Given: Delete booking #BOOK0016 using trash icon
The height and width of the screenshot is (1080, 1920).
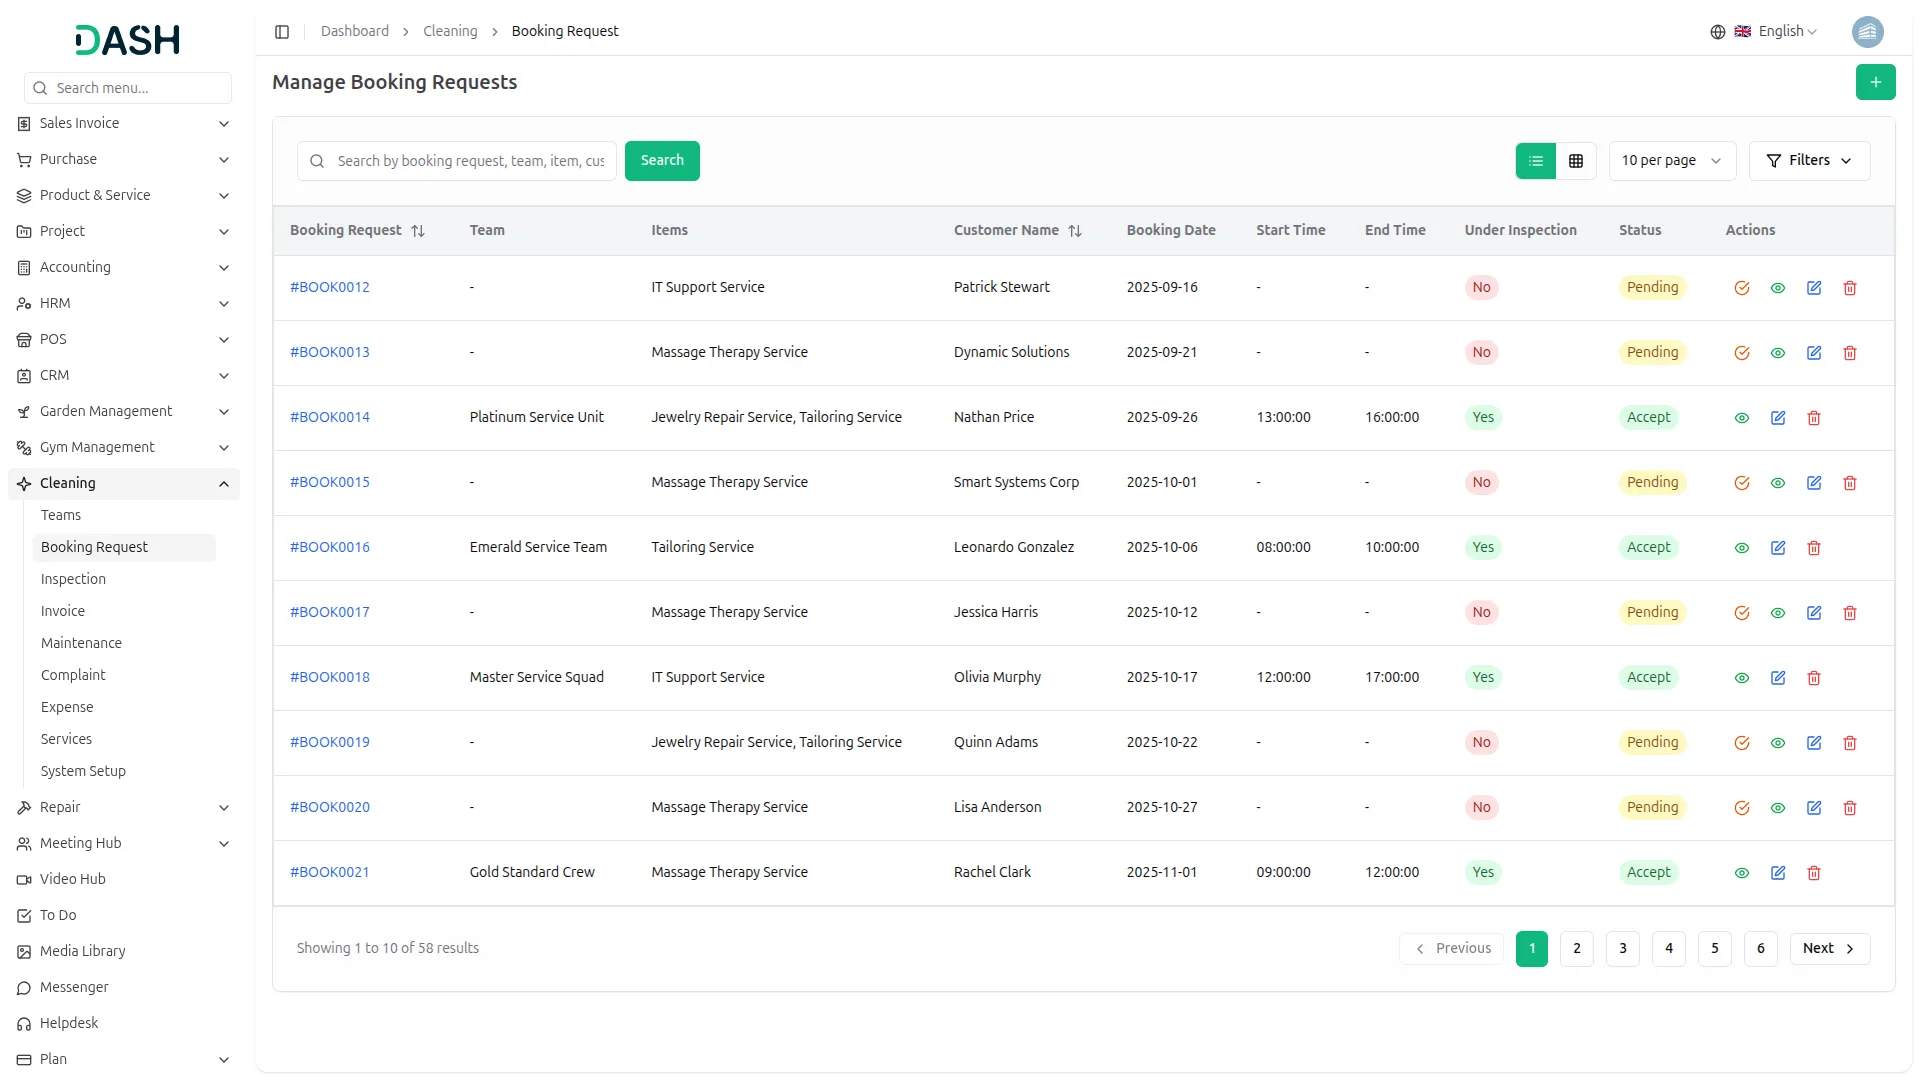Looking at the screenshot, I should (1814, 548).
